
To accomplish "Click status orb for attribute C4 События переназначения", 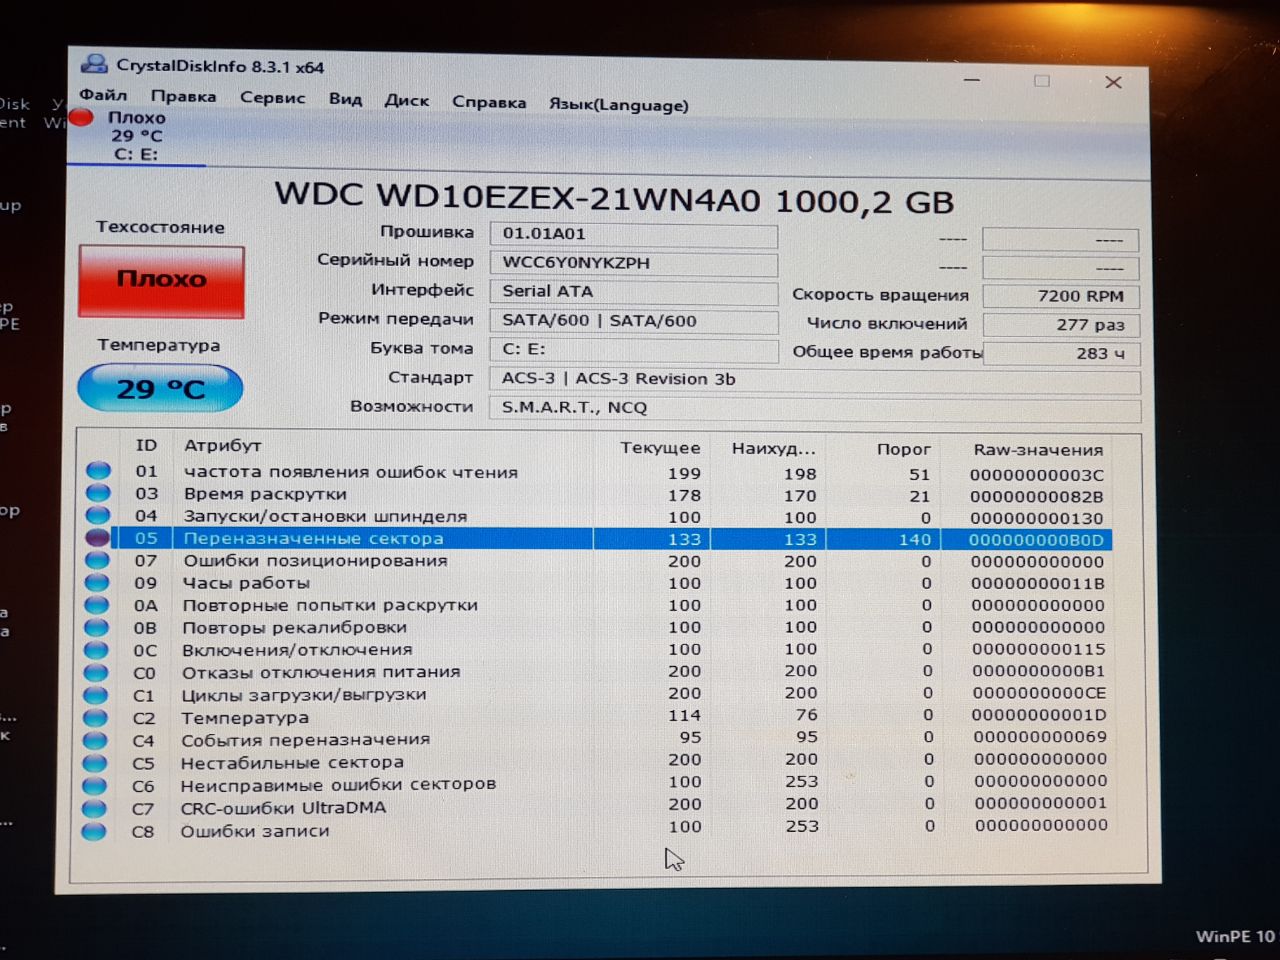I will [x=95, y=741].
